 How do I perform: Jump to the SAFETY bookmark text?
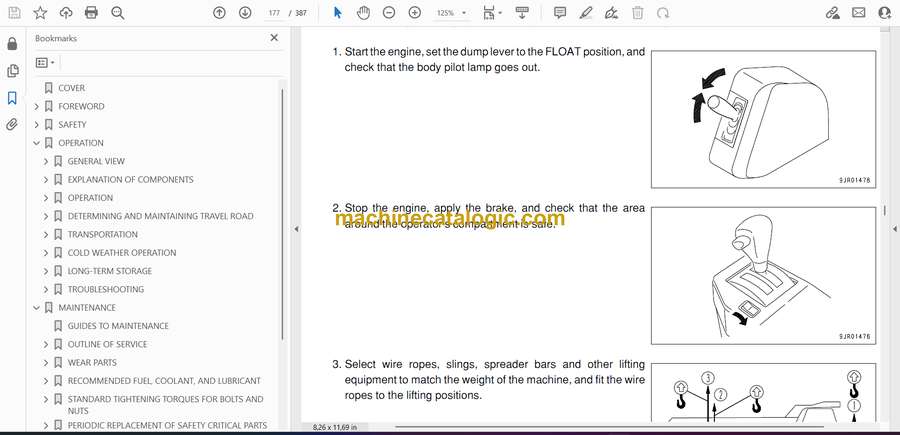(x=72, y=125)
